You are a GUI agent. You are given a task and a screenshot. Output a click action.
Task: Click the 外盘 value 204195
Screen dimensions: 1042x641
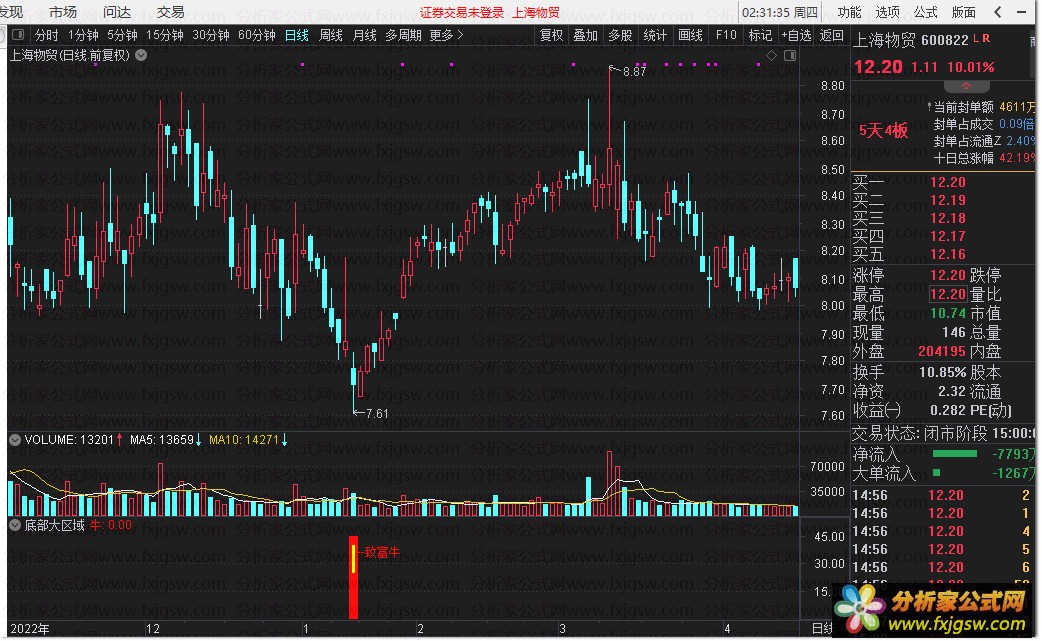[942, 351]
